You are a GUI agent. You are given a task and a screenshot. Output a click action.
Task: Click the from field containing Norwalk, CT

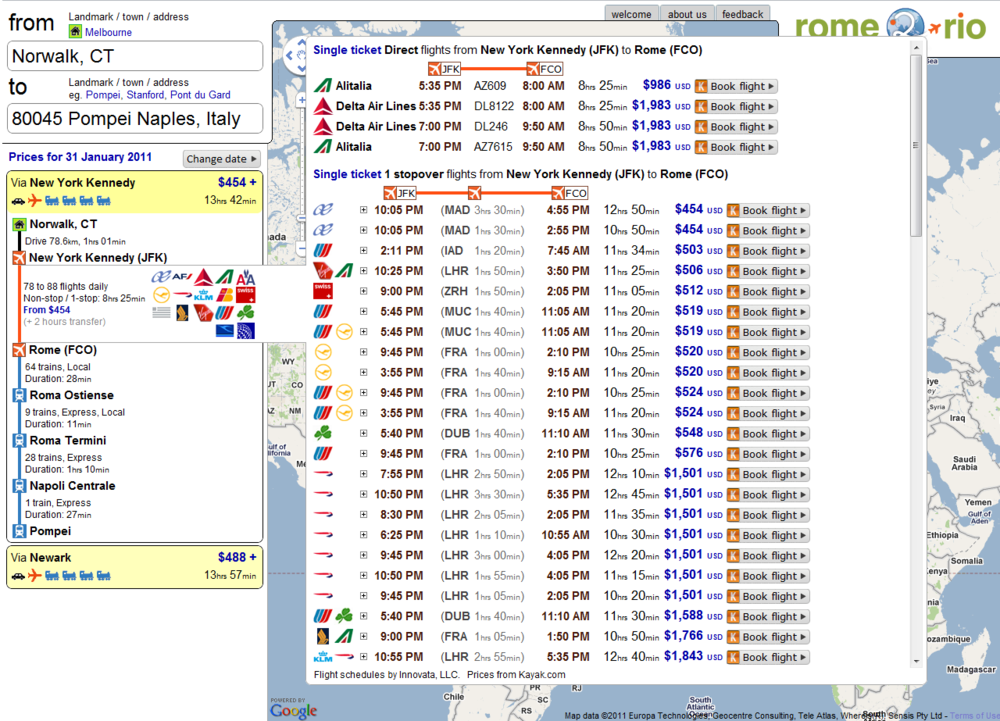coord(135,56)
